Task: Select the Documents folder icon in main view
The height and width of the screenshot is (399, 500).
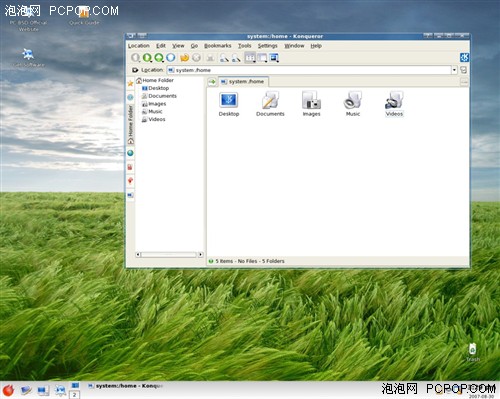Action: point(270,104)
